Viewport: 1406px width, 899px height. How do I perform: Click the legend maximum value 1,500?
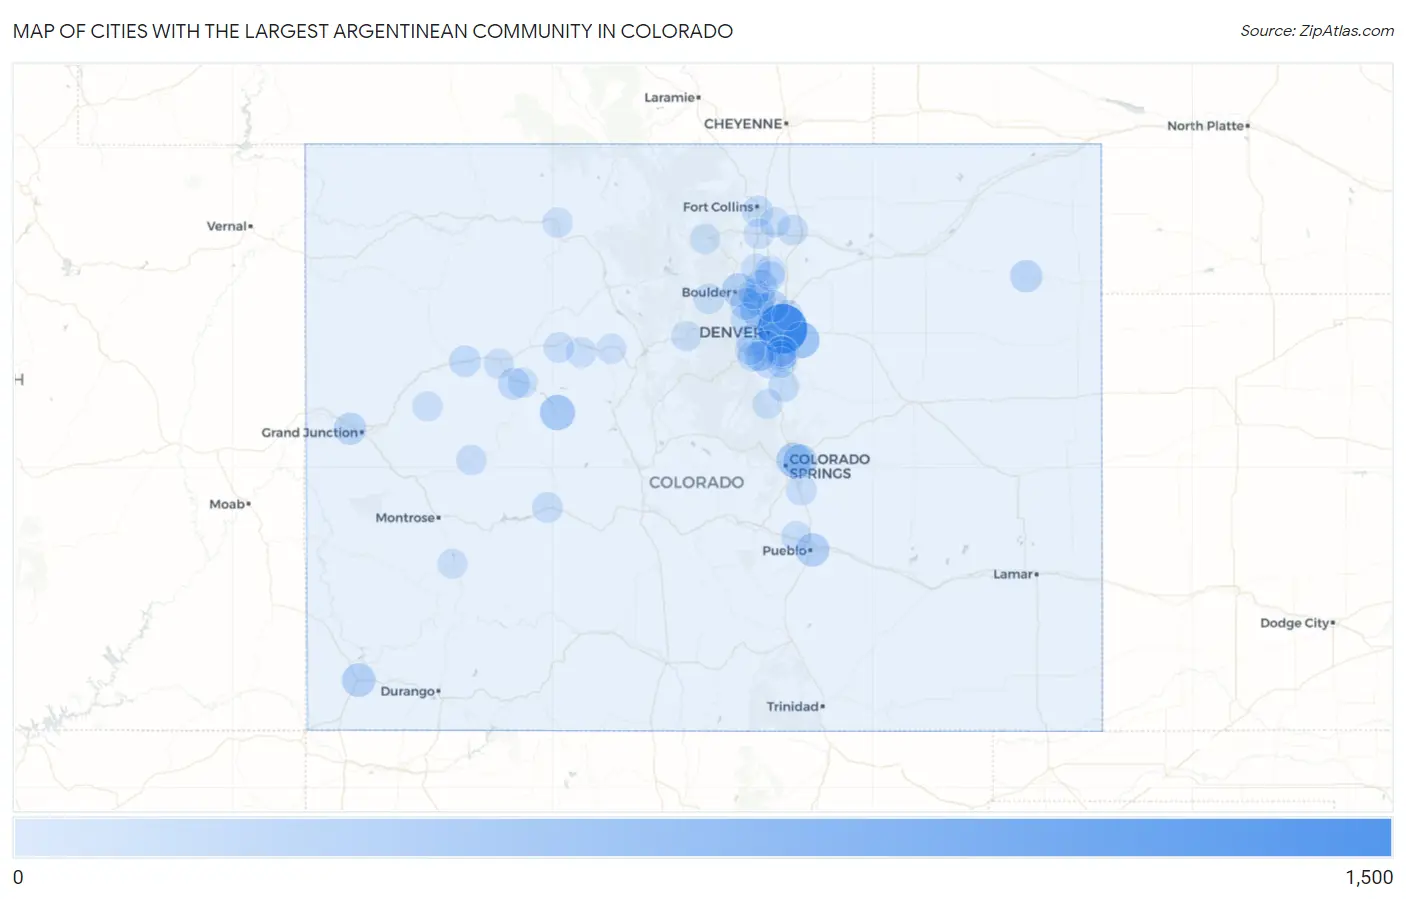click(1369, 877)
